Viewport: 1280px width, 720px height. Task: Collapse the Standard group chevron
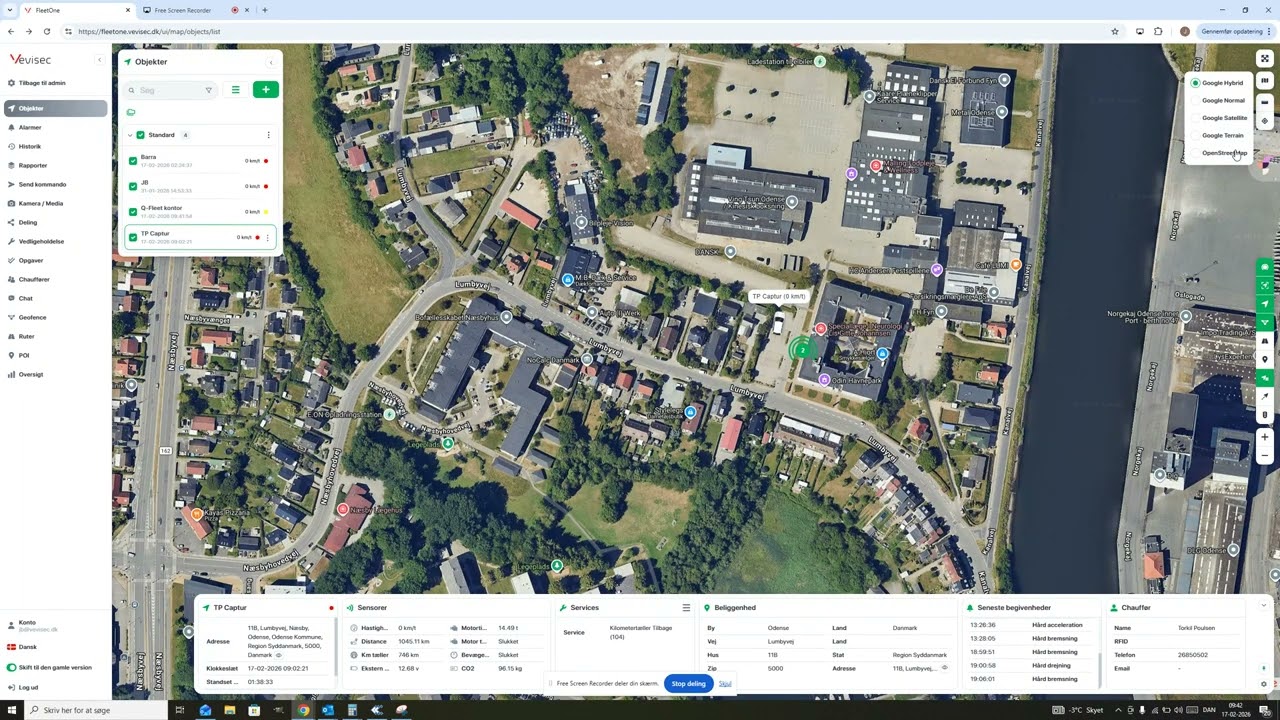pos(130,135)
